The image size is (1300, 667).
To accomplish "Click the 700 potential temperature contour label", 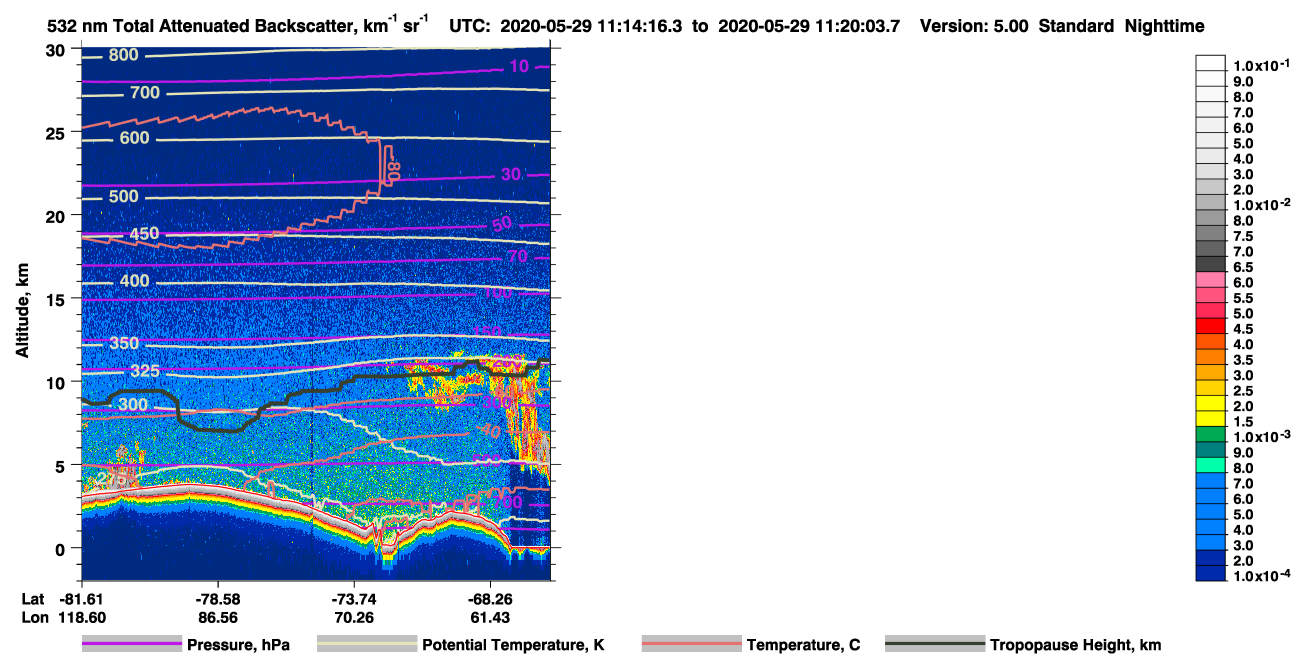I will [145, 93].
